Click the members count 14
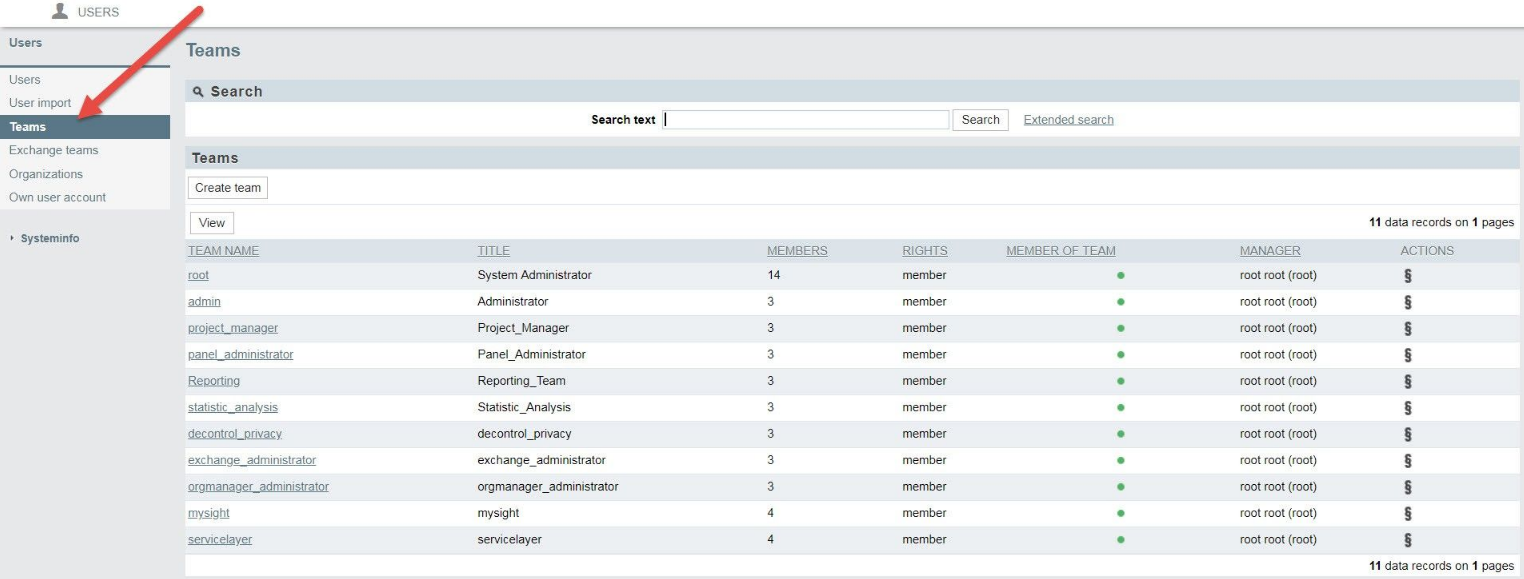Viewport: 1524px width, 579px height. click(x=774, y=275)
